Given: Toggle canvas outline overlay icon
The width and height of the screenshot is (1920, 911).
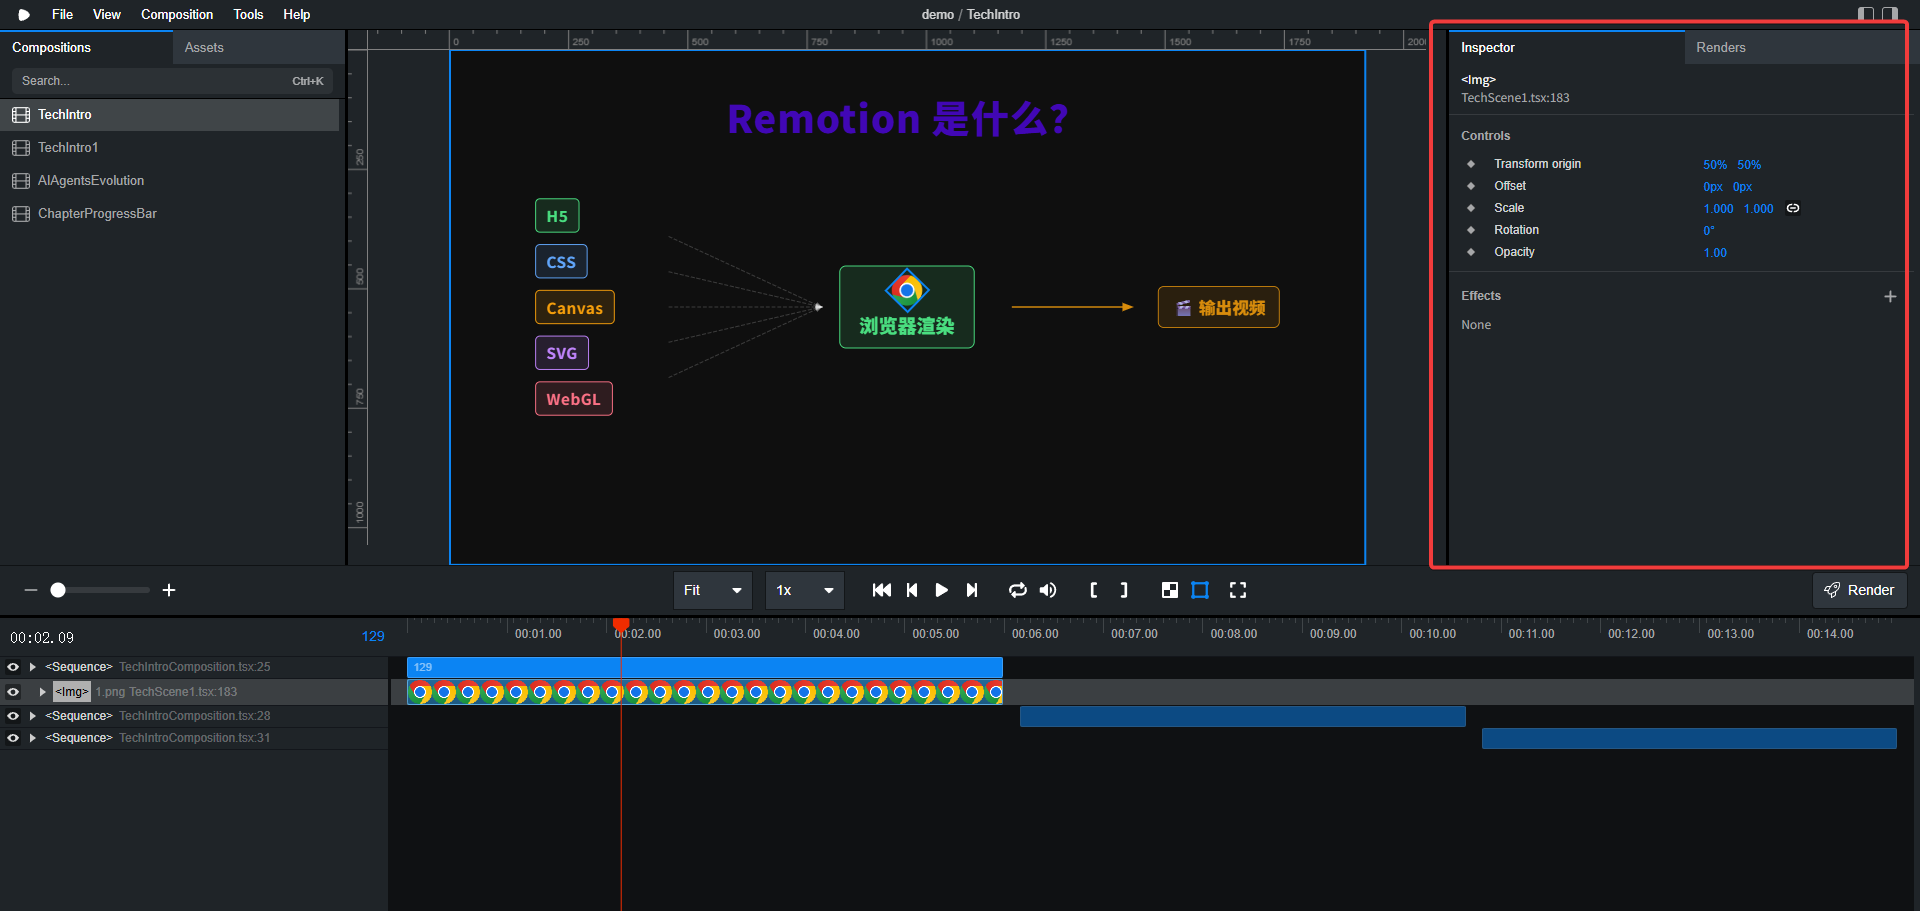Looking at the screenshot, I should point(1200,590).
